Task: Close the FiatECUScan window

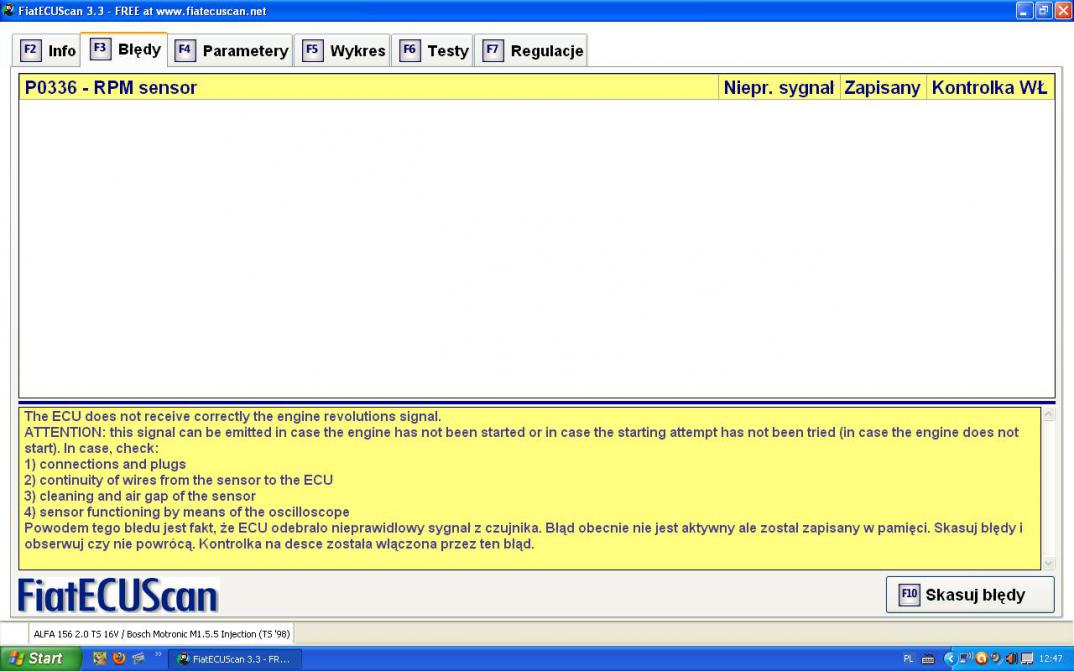Action: (1063, 10)
